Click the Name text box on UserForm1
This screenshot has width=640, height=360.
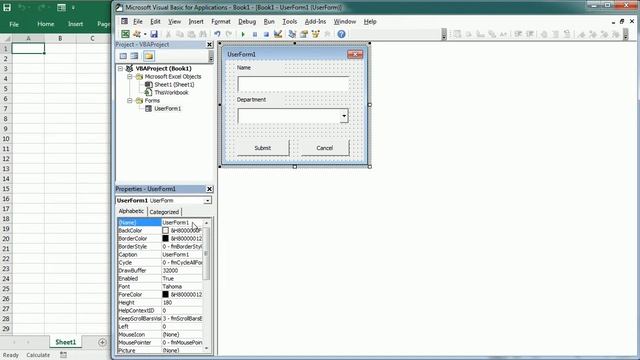pyautogui.click(x=293, y=84)
